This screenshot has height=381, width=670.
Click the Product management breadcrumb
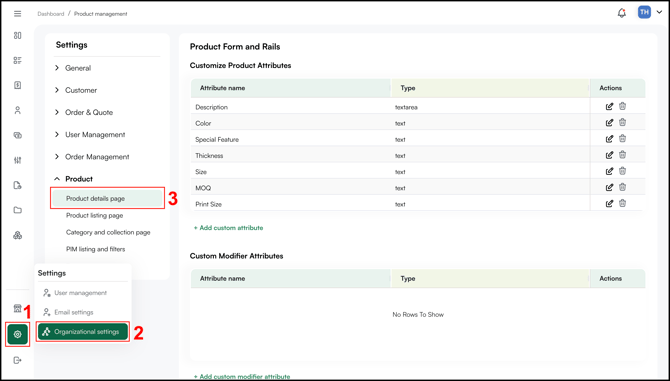coord(100,14)
